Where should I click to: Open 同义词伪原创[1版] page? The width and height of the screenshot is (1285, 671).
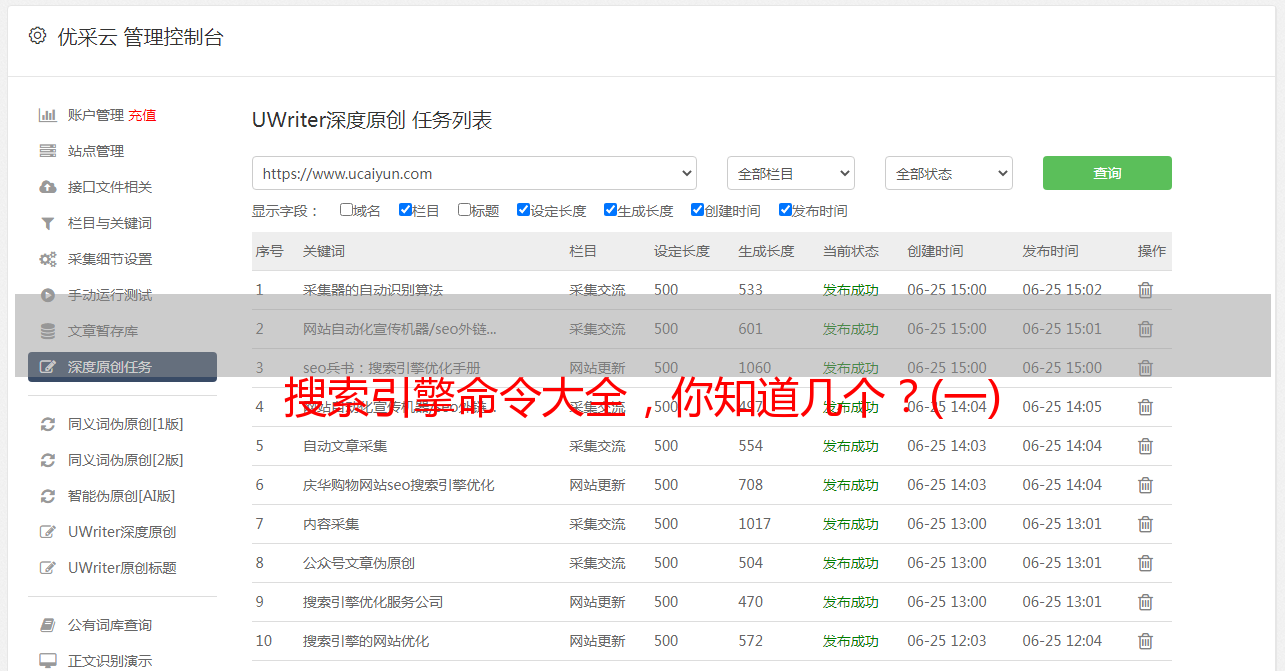point(125,424)
